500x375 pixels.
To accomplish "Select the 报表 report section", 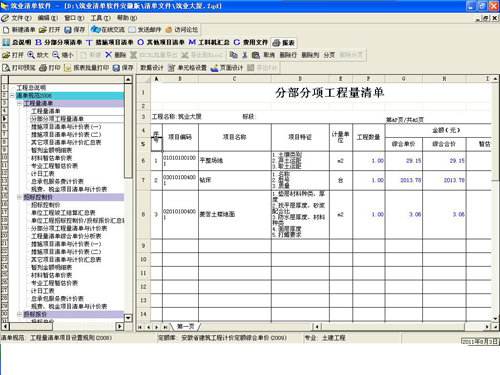I will (x=284, y=43).
